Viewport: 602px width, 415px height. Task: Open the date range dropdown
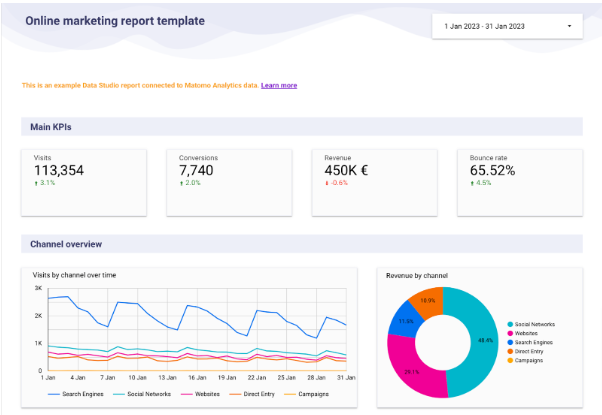pyautogui.click(x=507, y=26)
